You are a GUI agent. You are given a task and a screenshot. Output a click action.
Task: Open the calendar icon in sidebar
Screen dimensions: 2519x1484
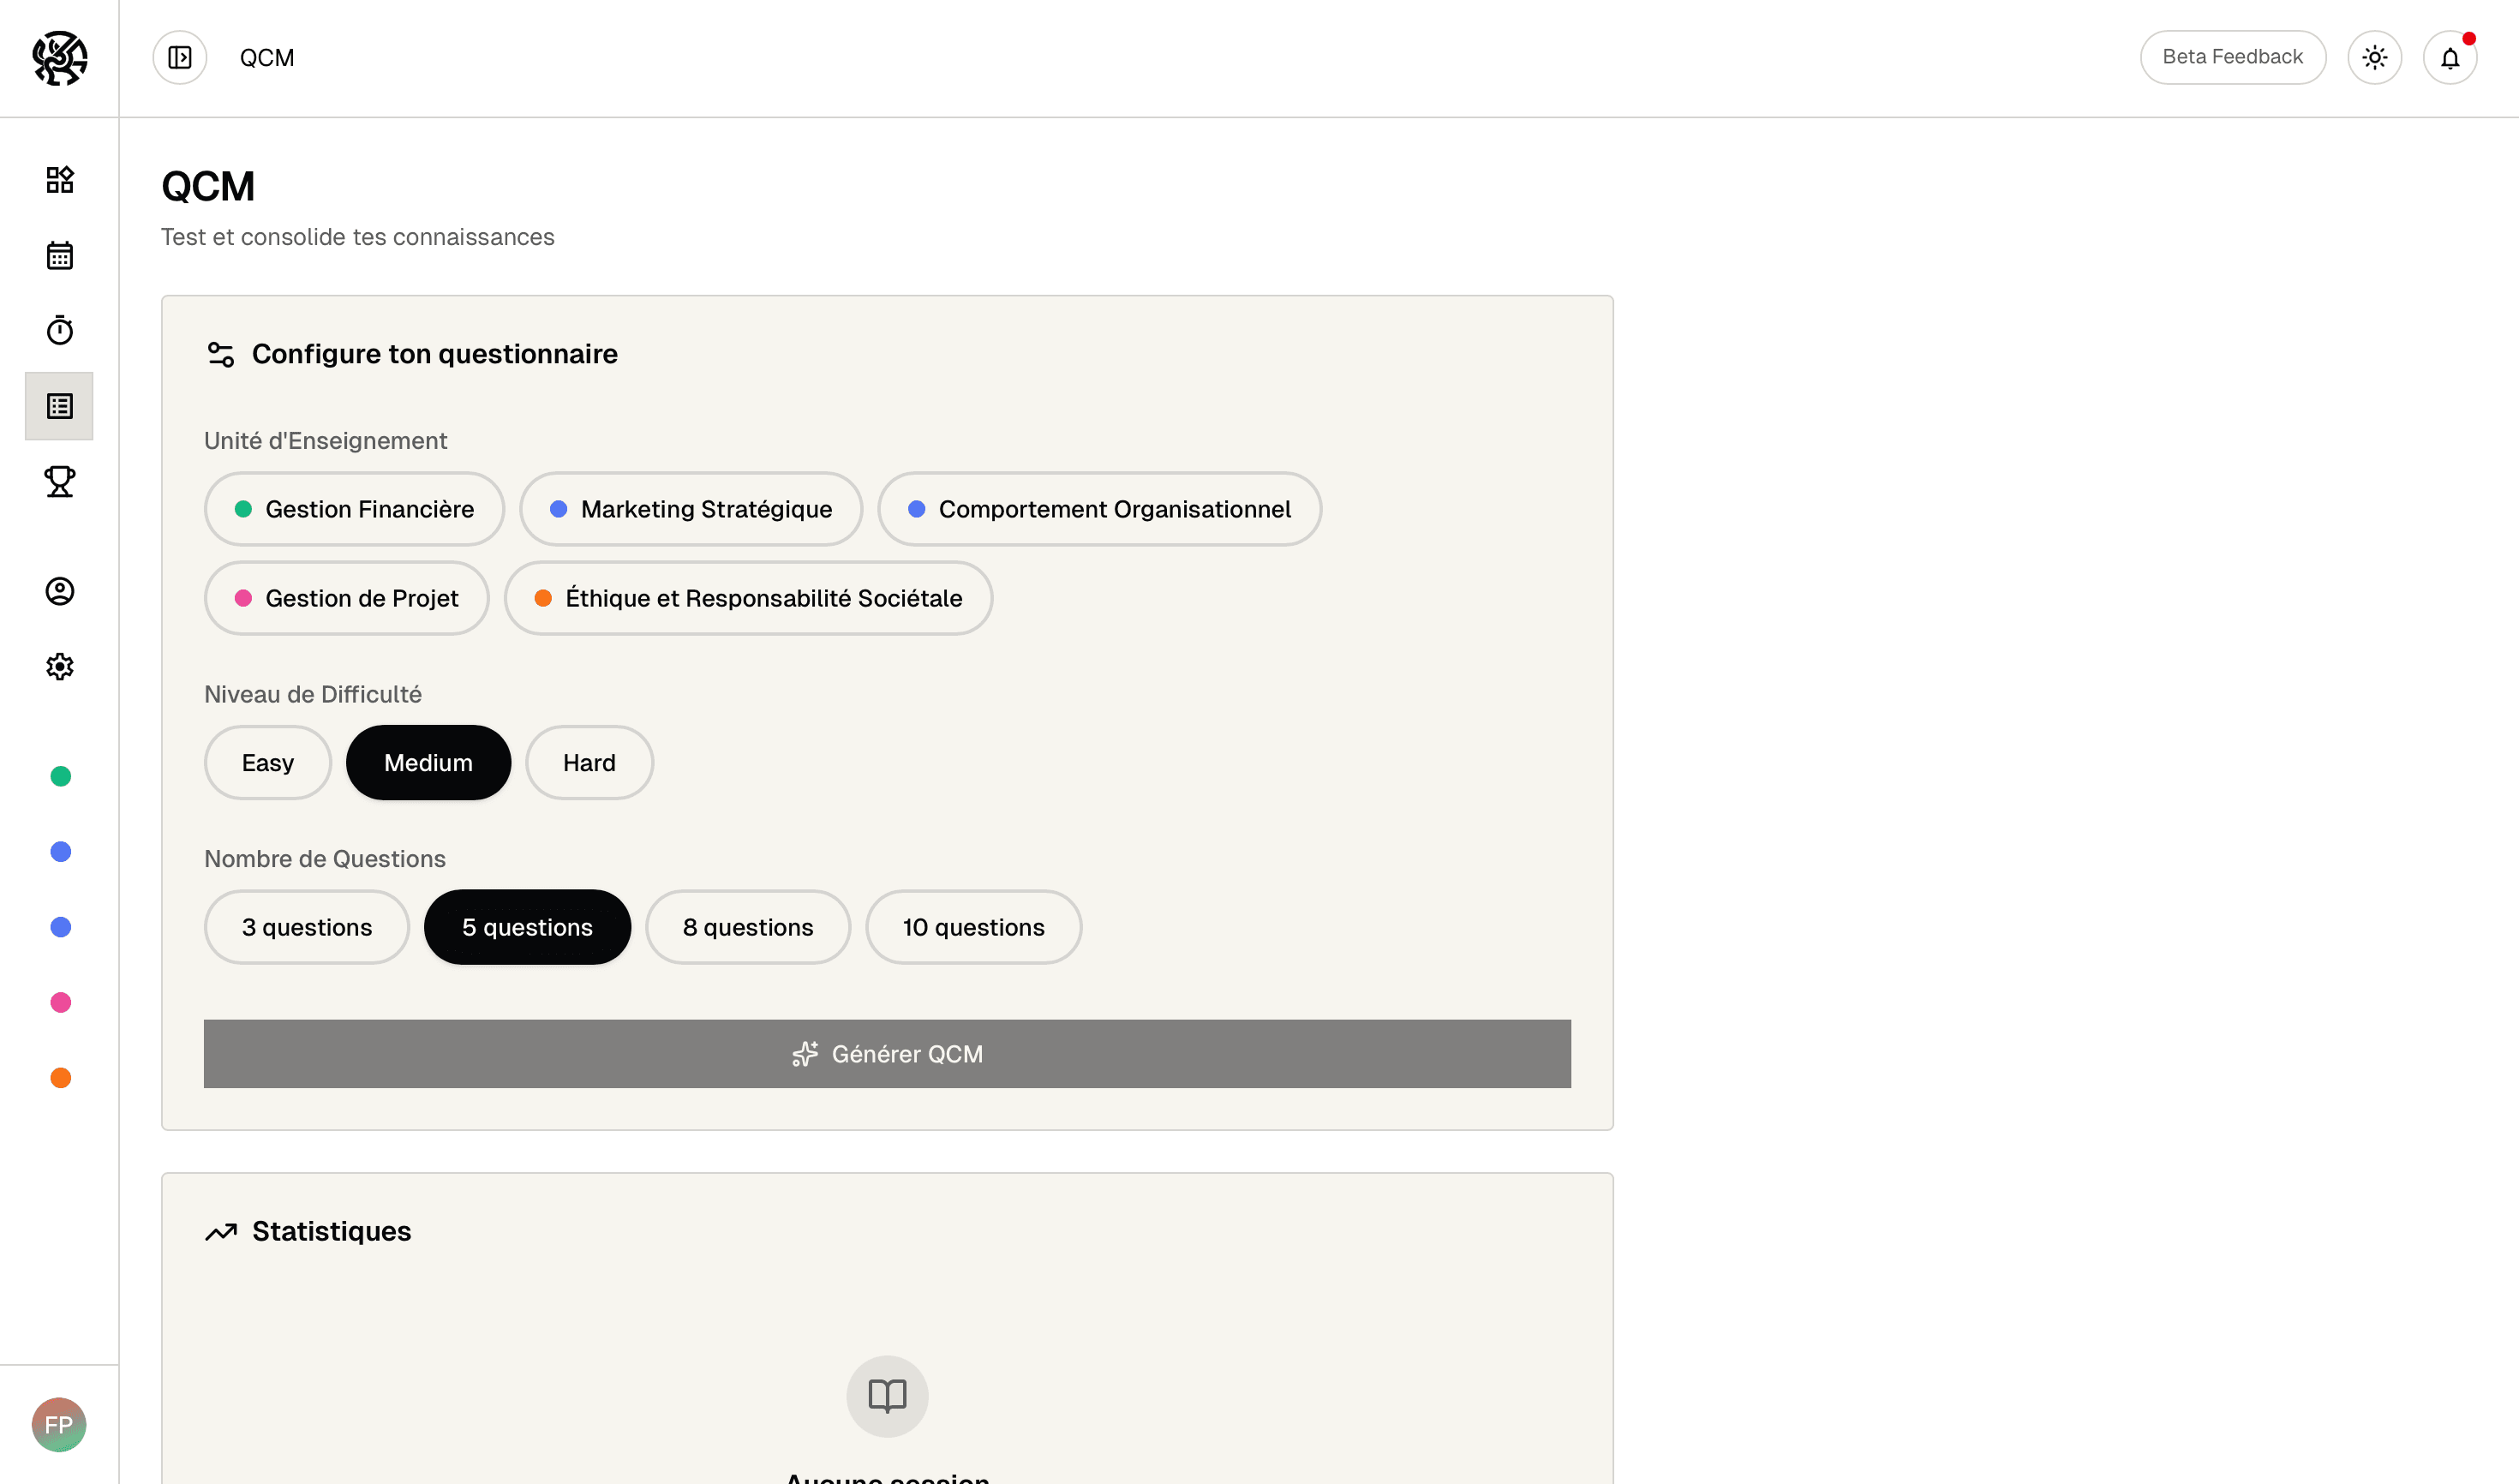[60, 256]
